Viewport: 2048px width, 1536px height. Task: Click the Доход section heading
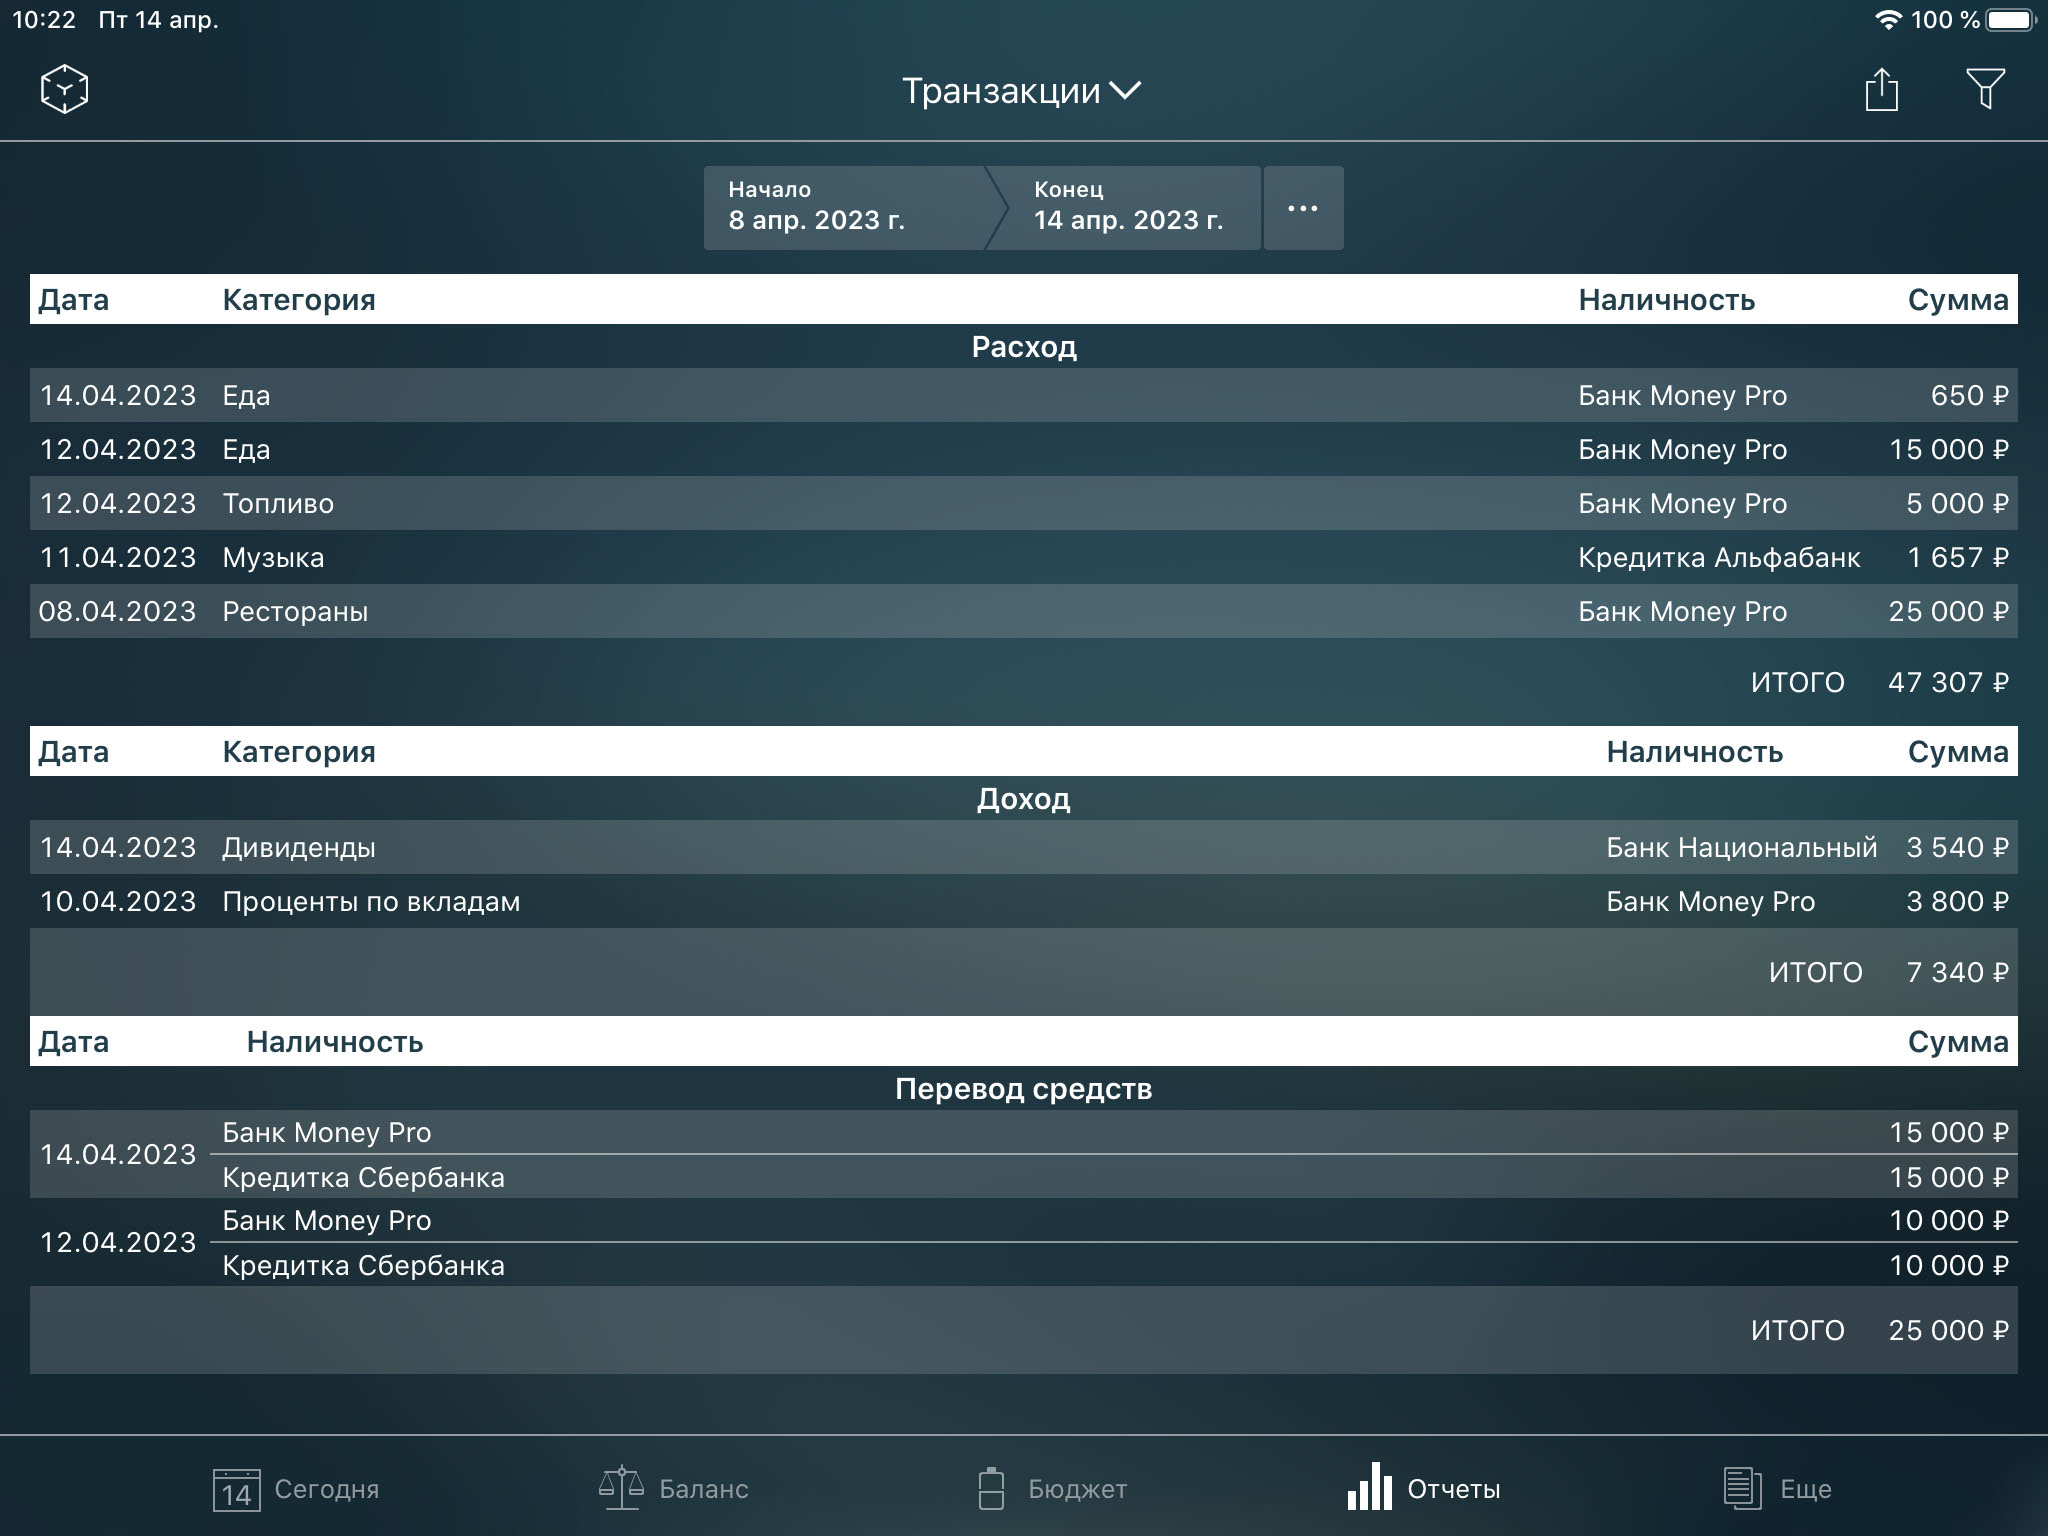(x=1024, y=798)
